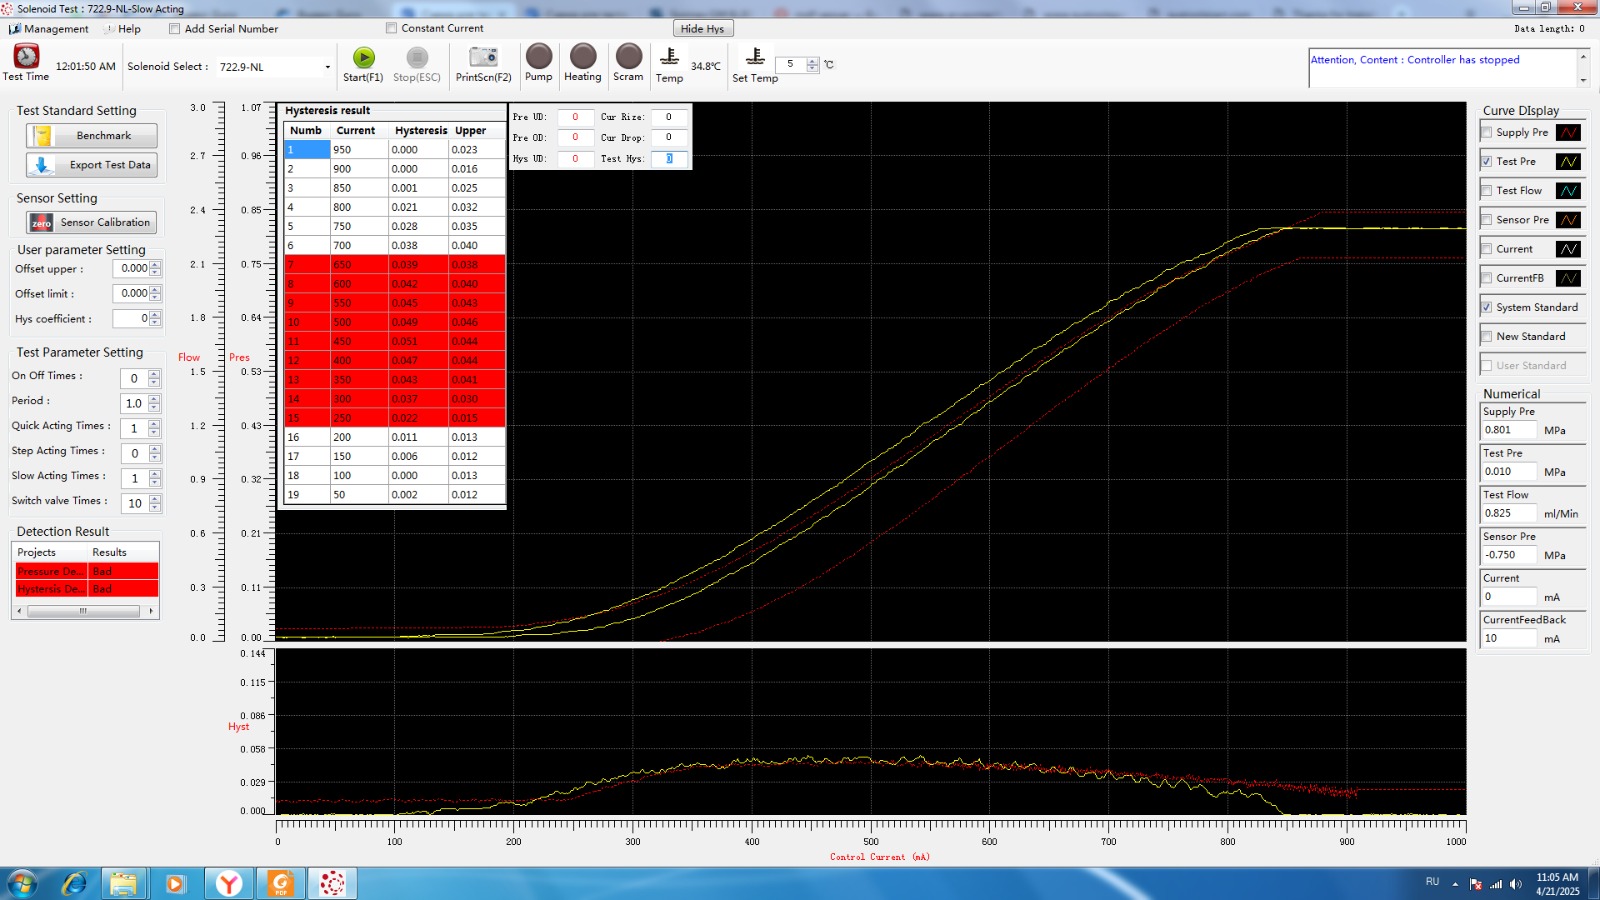Viewport: 1600px width, 900px height.
Task: Increase the Set Temp value spinner
Action: point(812,61)
